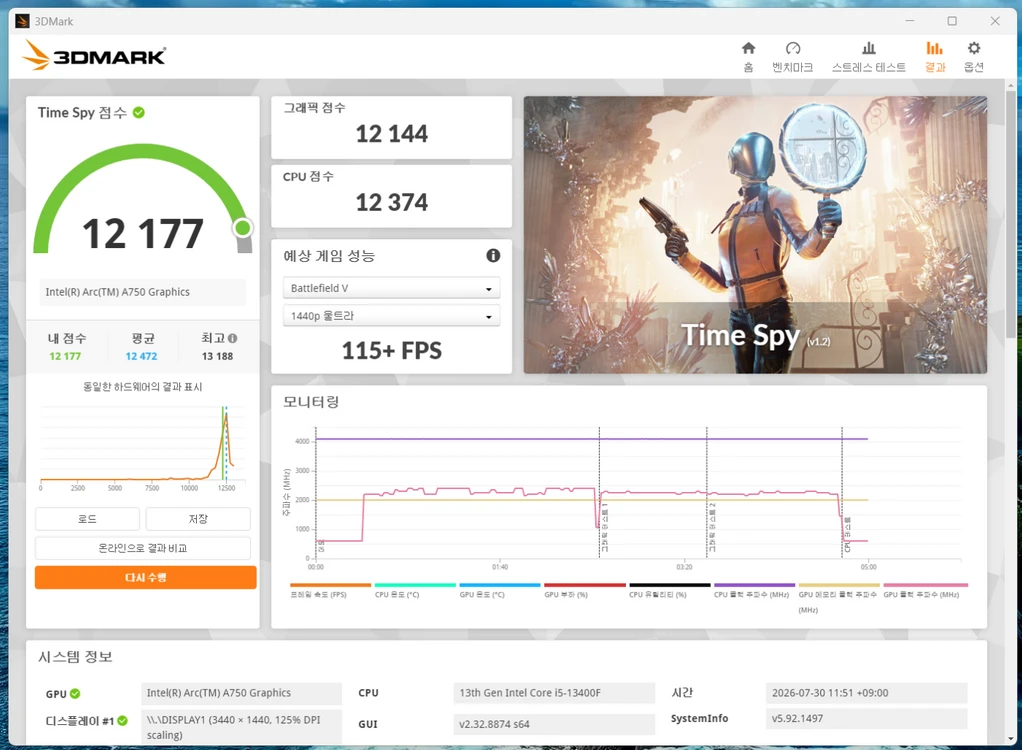This screenshot has width=1022, height=750.
Task: Click the 3DMark app icon in the title bar
Action: pos(22,21)
